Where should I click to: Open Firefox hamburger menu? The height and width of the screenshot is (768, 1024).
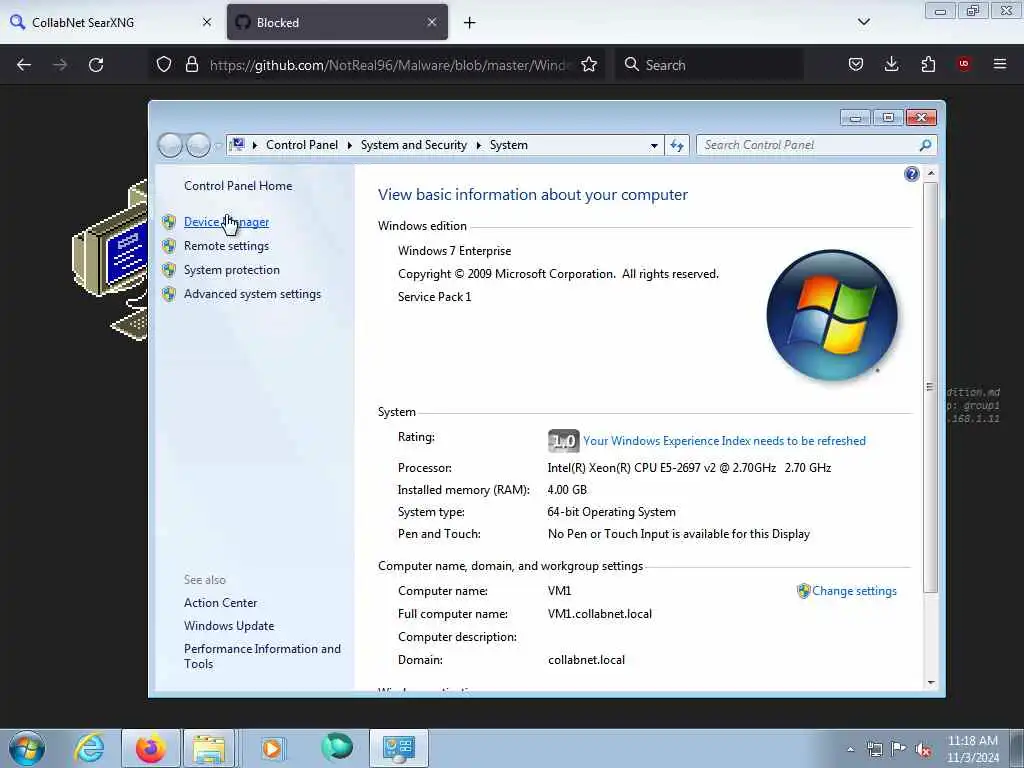(x=1000, y=65)
